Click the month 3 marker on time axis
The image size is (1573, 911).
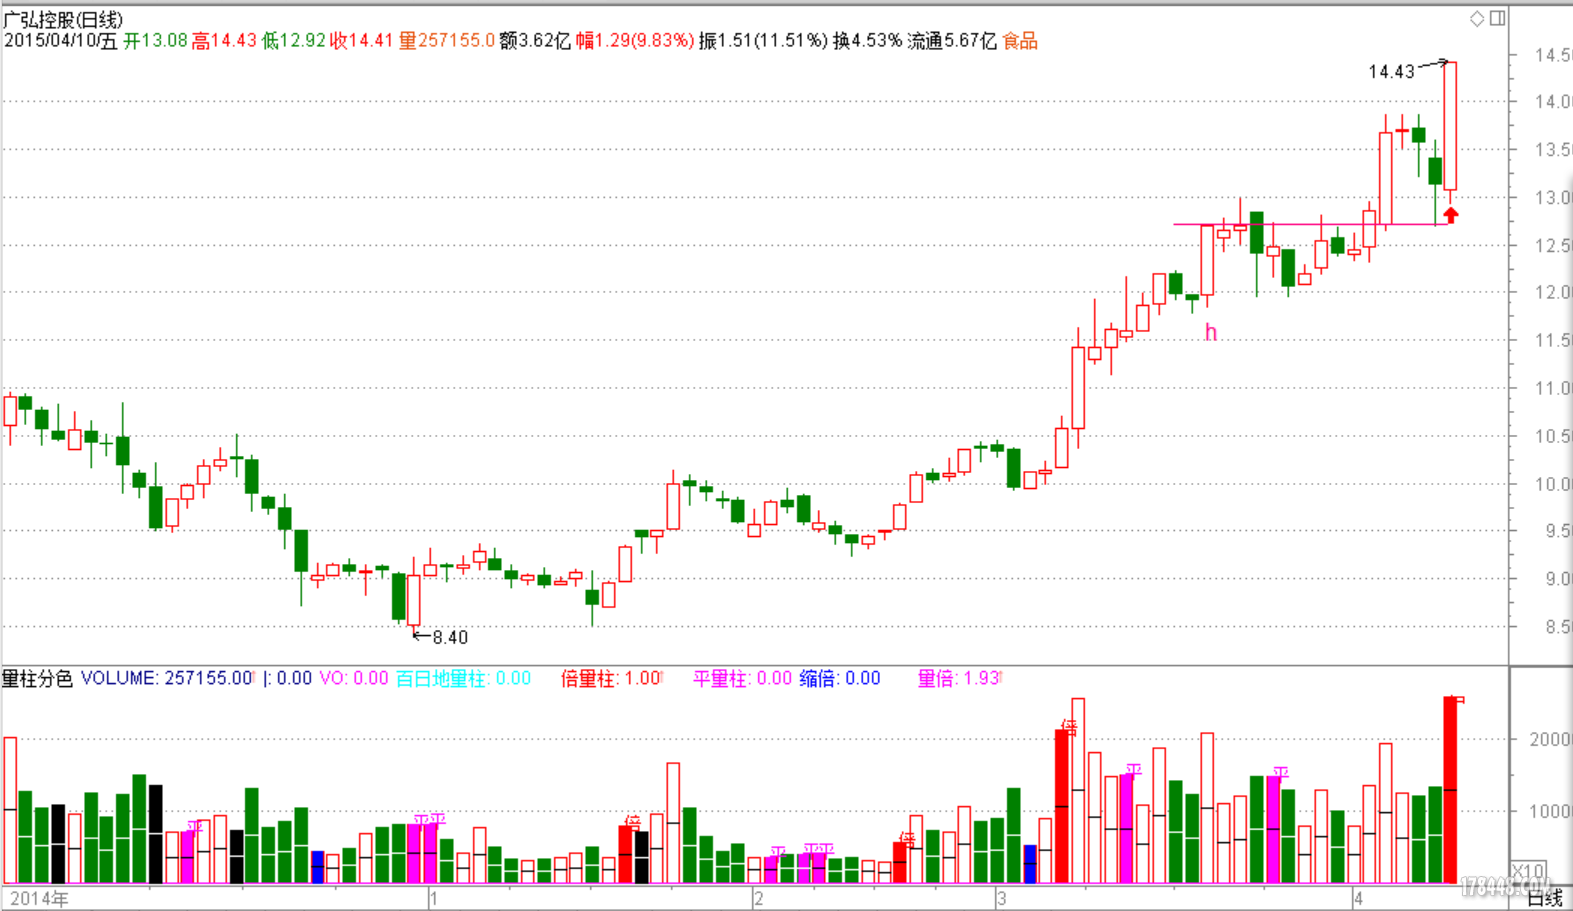click(1002, 898)
